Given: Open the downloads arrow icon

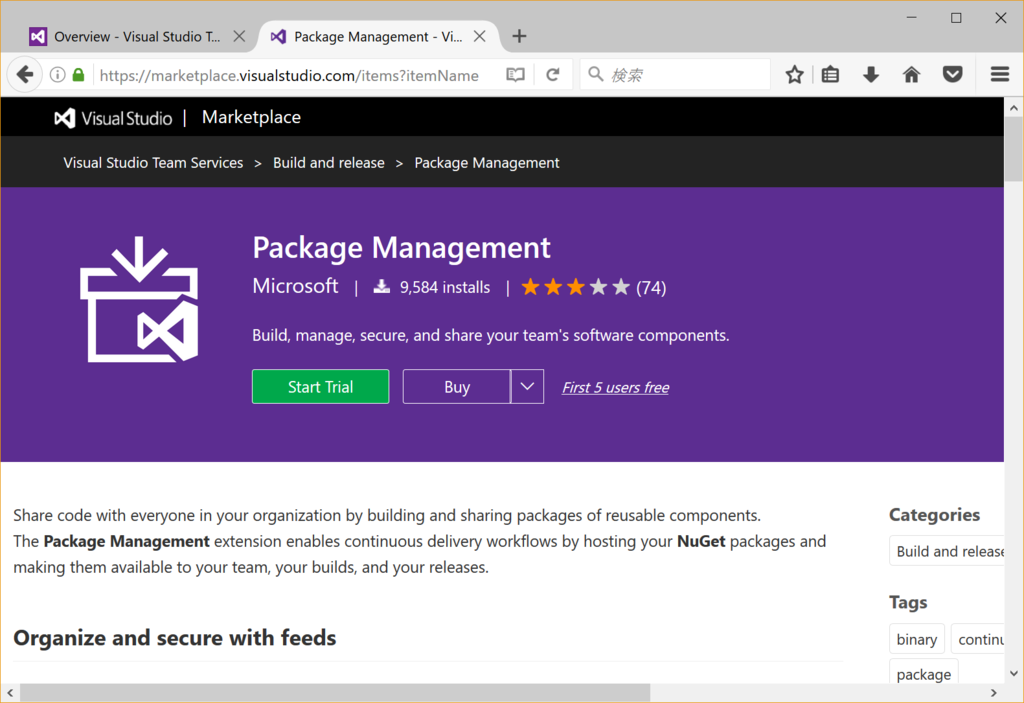Looking at the screenshot, I should [x=871, y=74].
